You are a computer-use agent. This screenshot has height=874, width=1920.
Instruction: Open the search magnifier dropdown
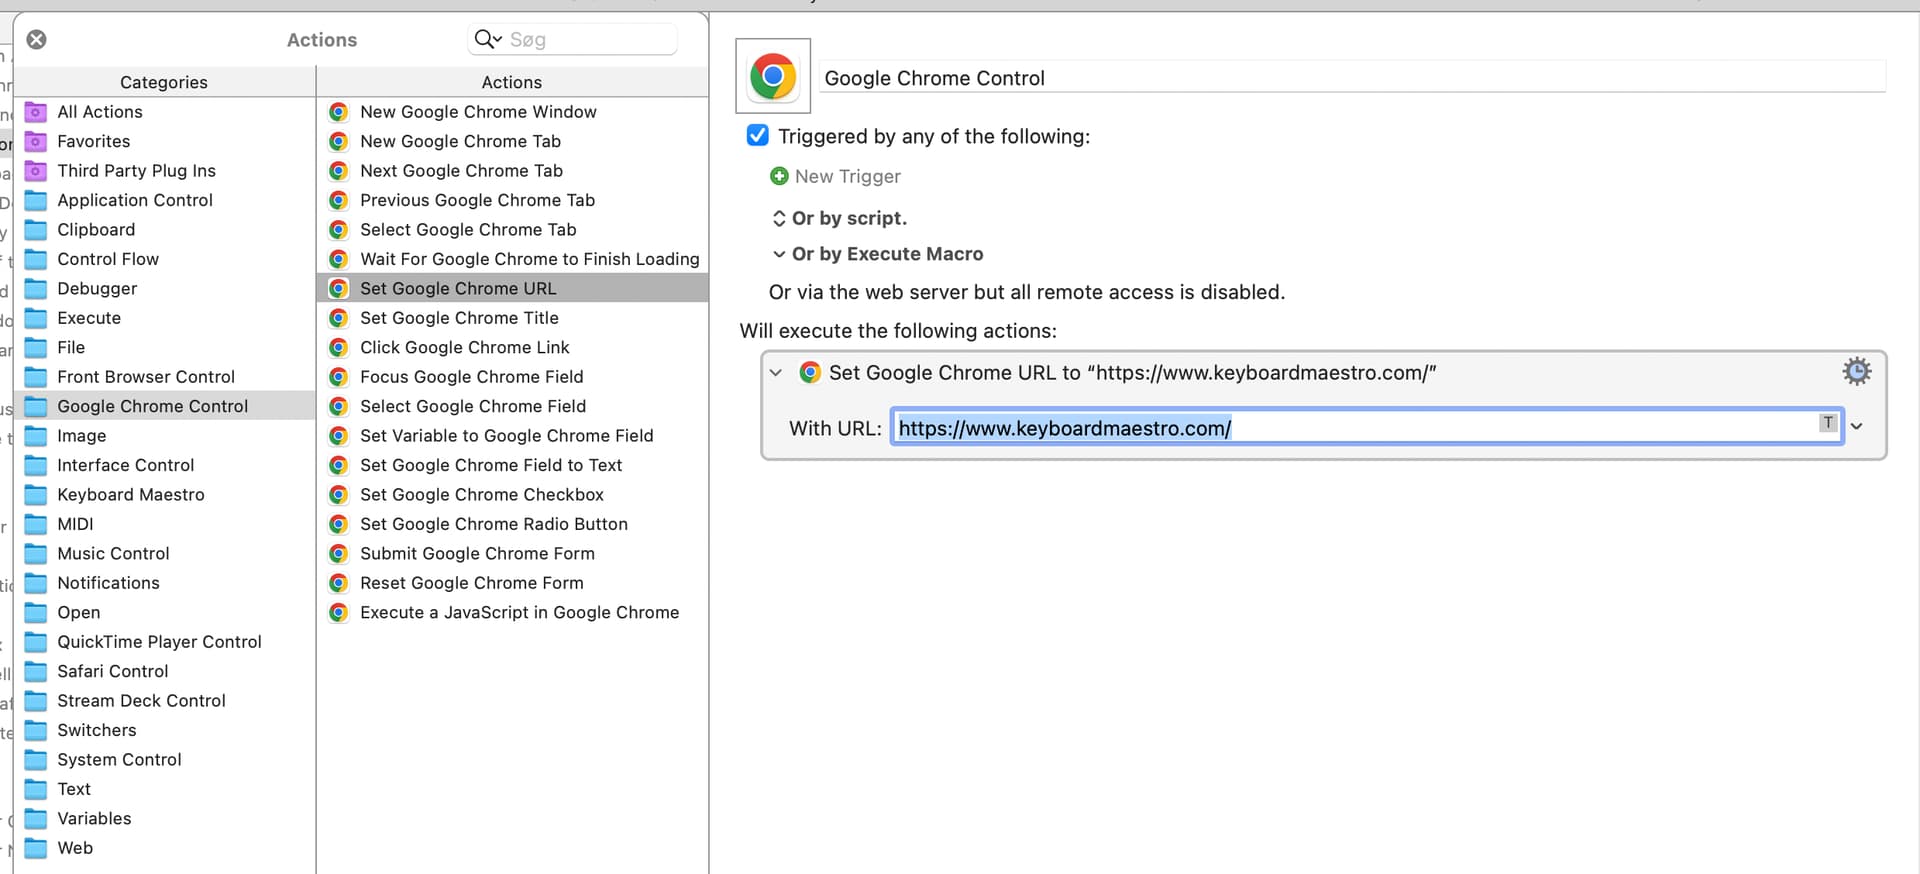pyautogui.click(x=487, y=39)
